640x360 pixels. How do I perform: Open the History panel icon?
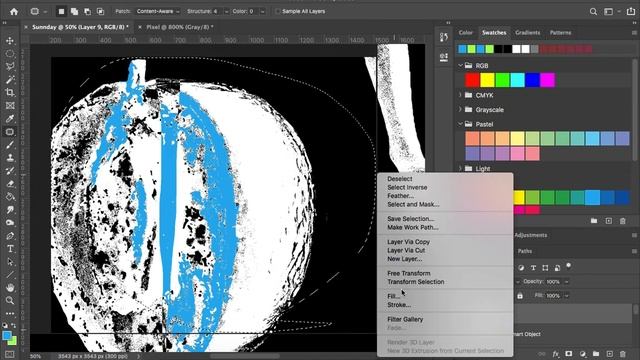click(x=444, y=37)
